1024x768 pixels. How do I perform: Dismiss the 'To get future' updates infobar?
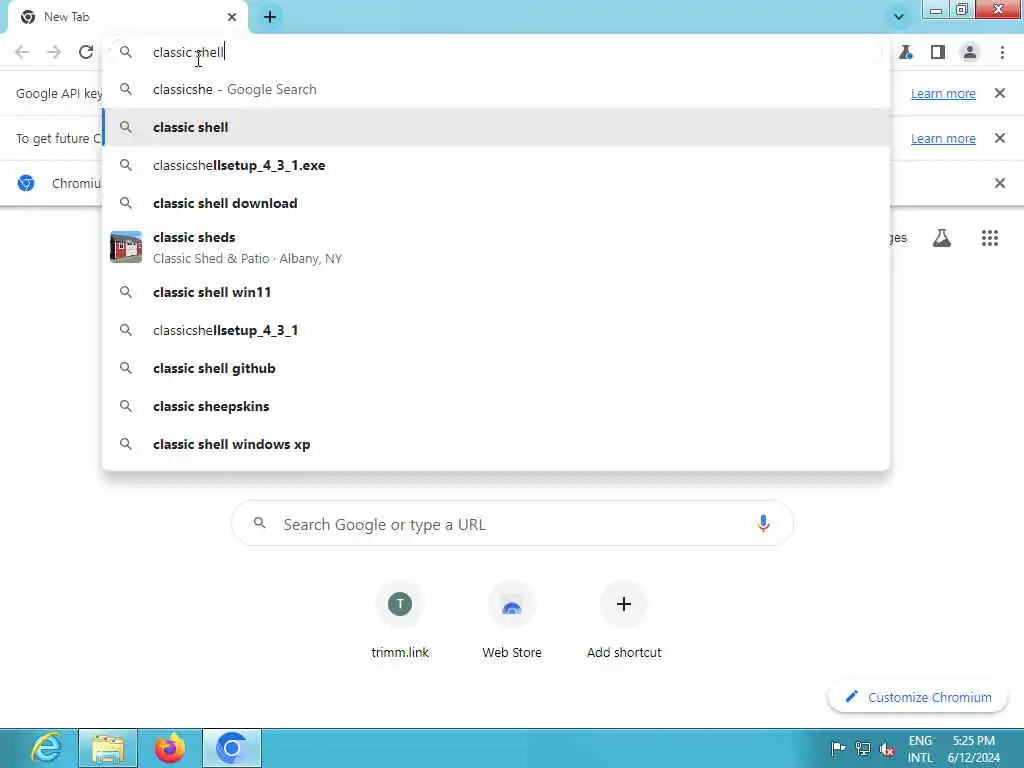(1000, 138)
